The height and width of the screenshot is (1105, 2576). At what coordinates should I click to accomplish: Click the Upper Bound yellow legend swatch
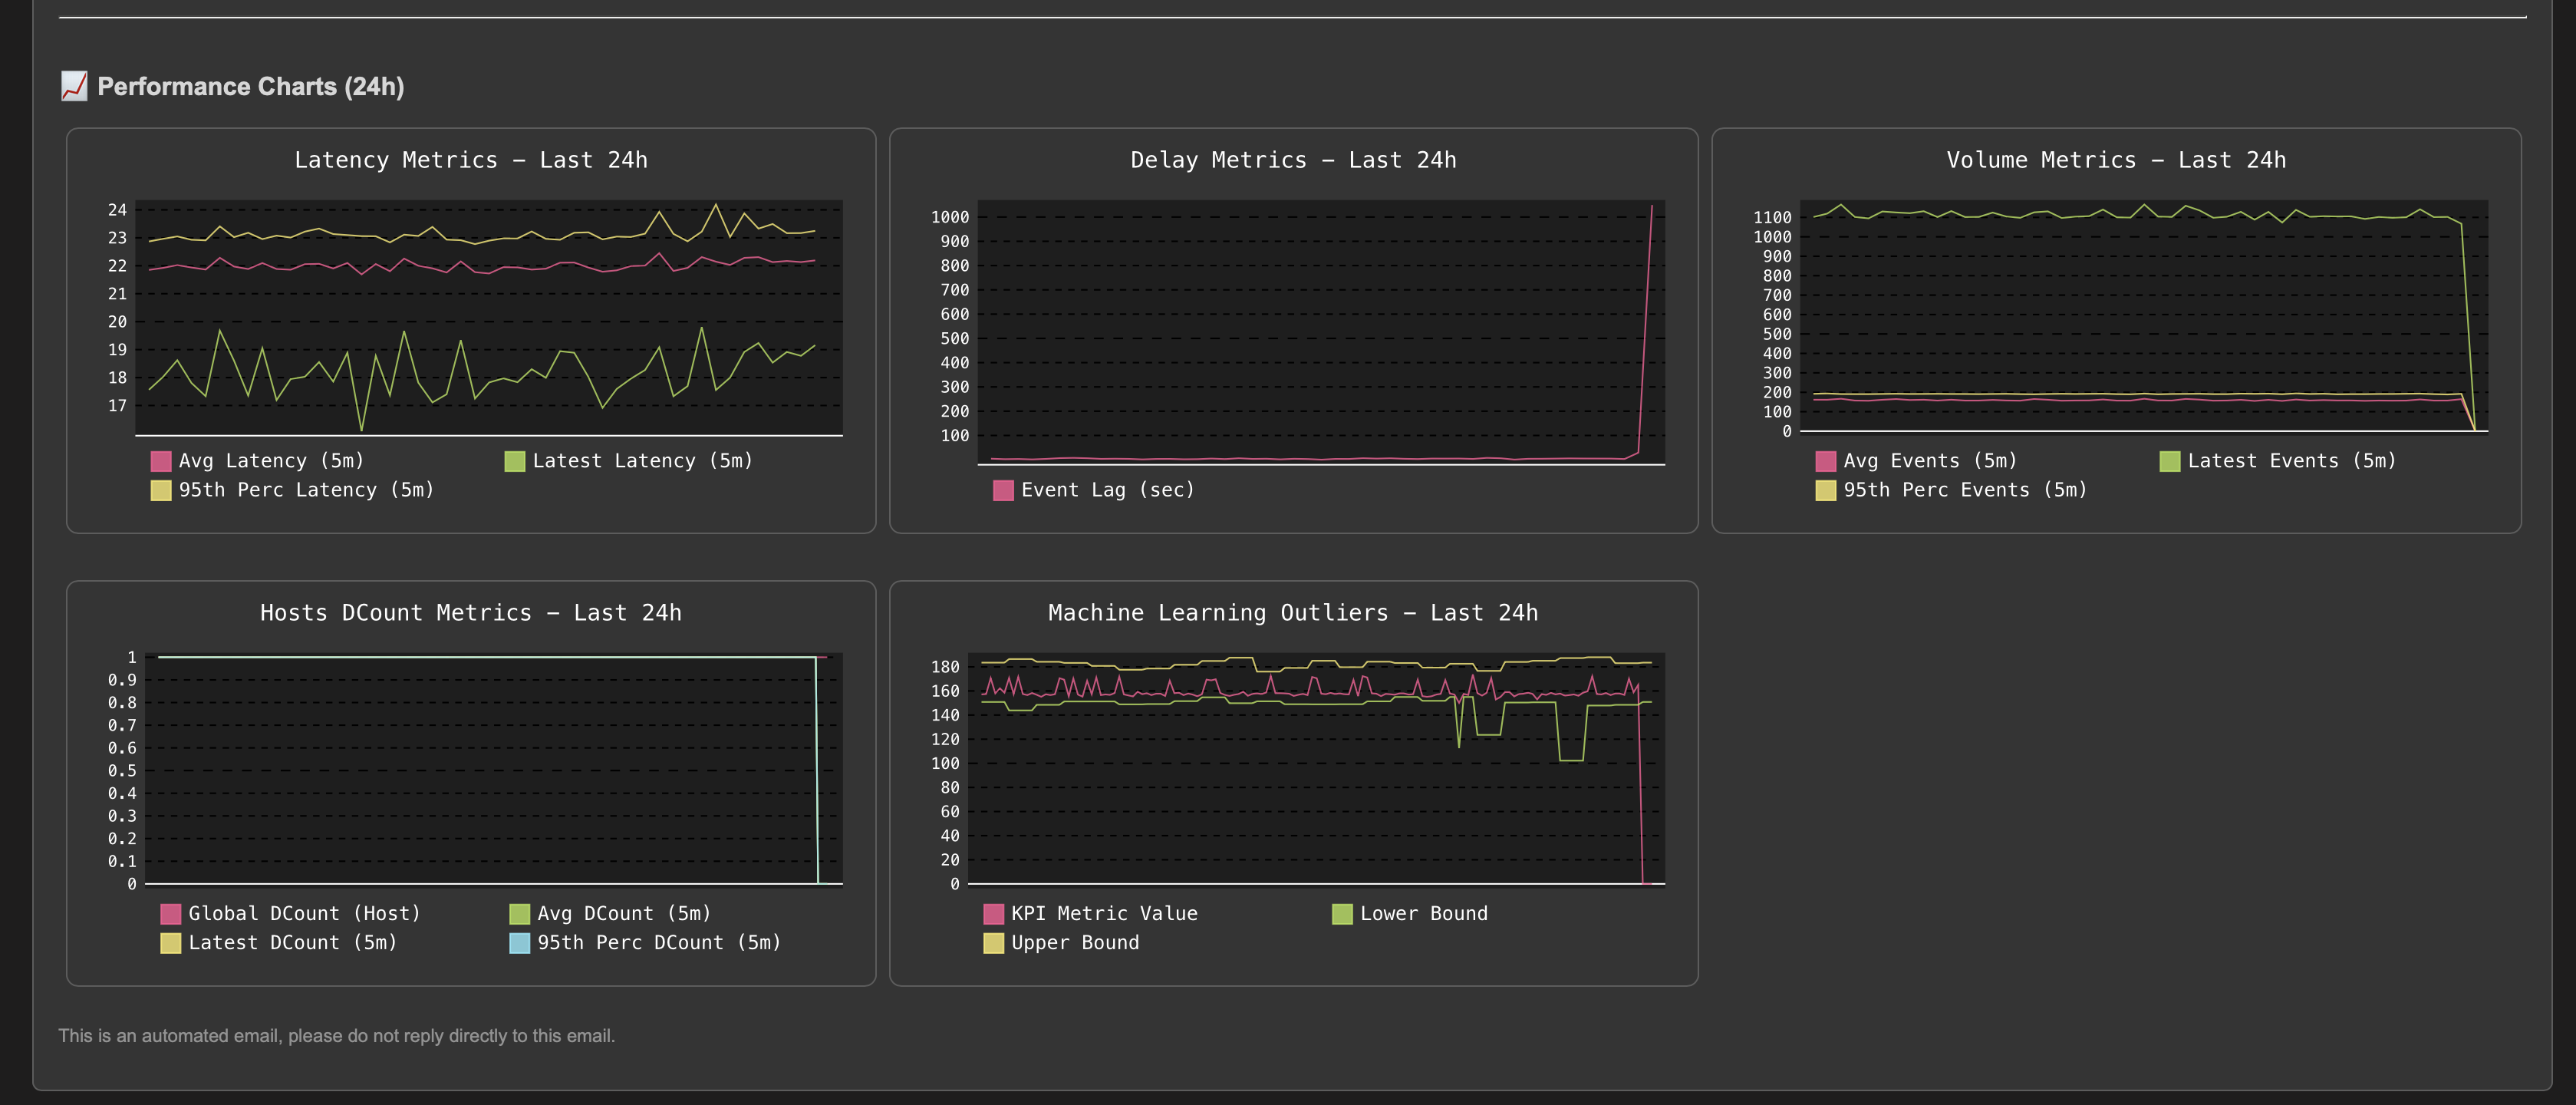pyautogui.click(x=993, y=943)
